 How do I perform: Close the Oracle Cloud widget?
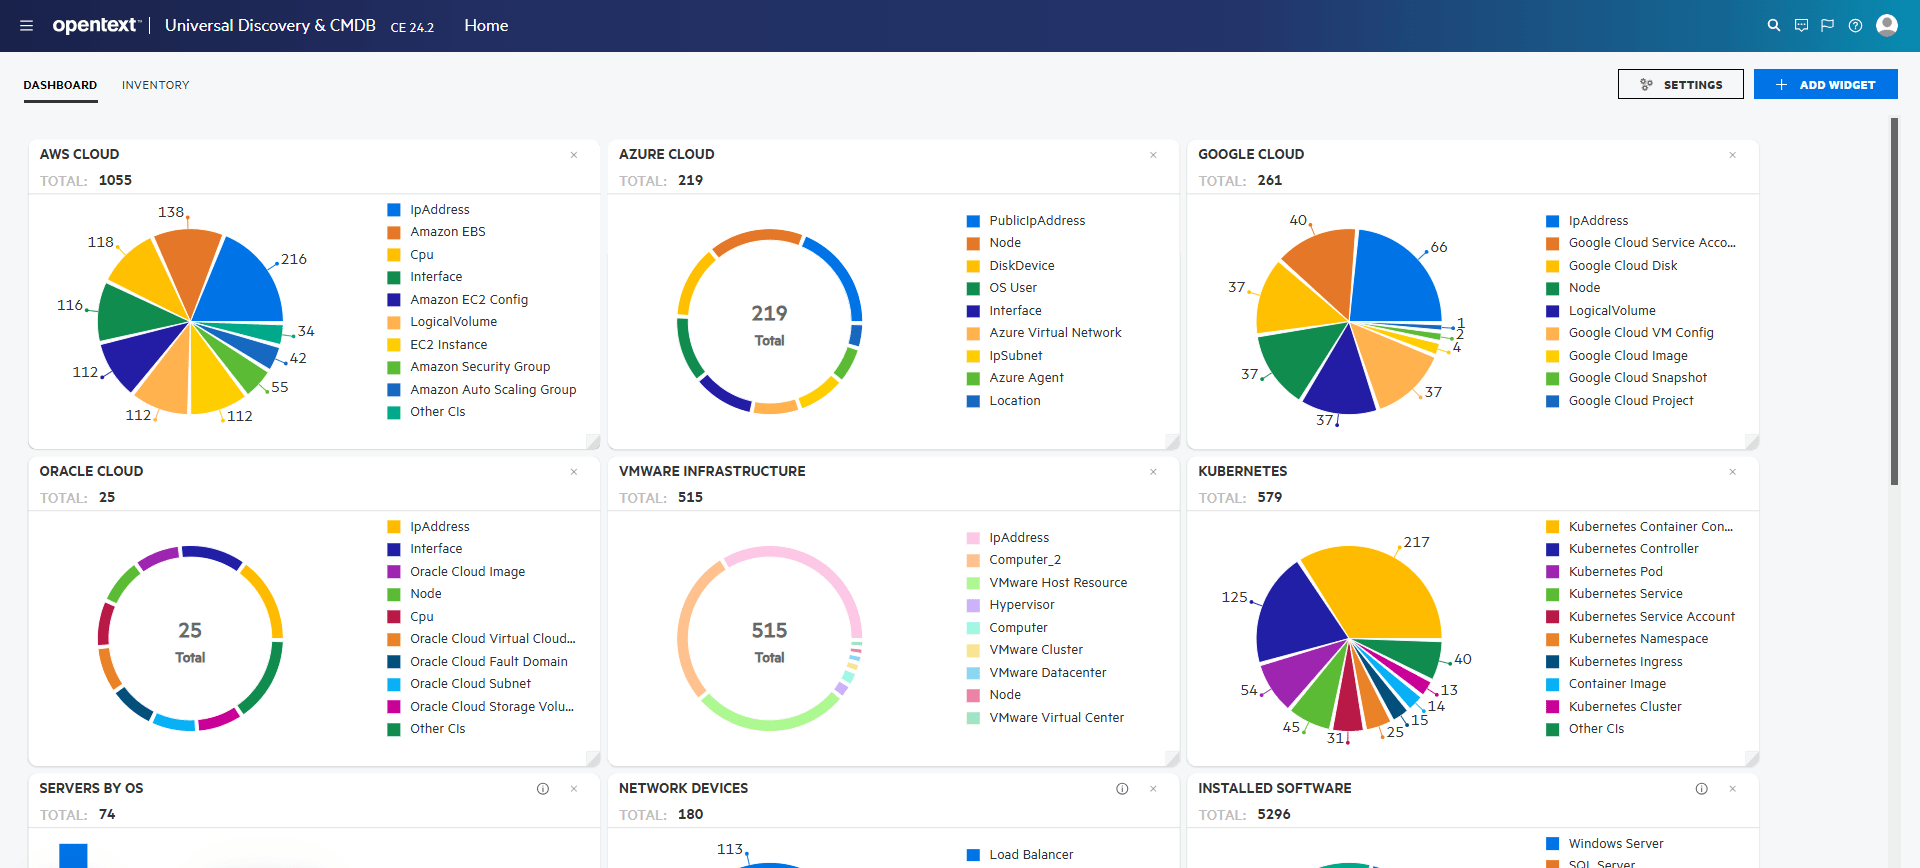pos(574,472)
